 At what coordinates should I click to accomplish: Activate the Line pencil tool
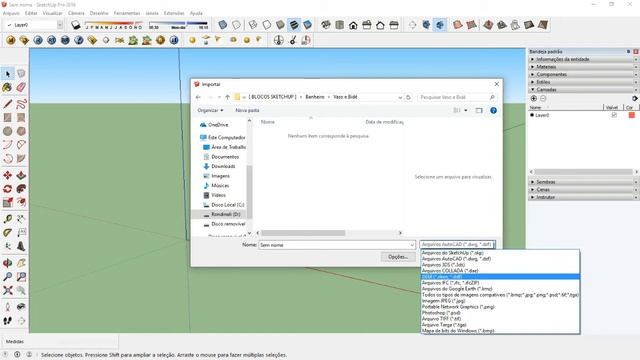[x=8, y=104]
